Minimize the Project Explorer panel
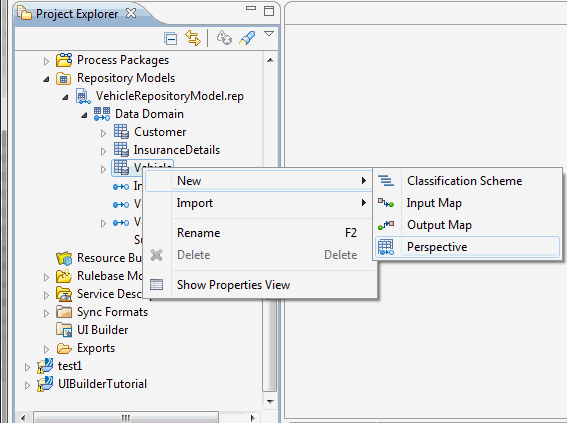Image resolution: width=567 pixels, height=423 pixels. 251,8
